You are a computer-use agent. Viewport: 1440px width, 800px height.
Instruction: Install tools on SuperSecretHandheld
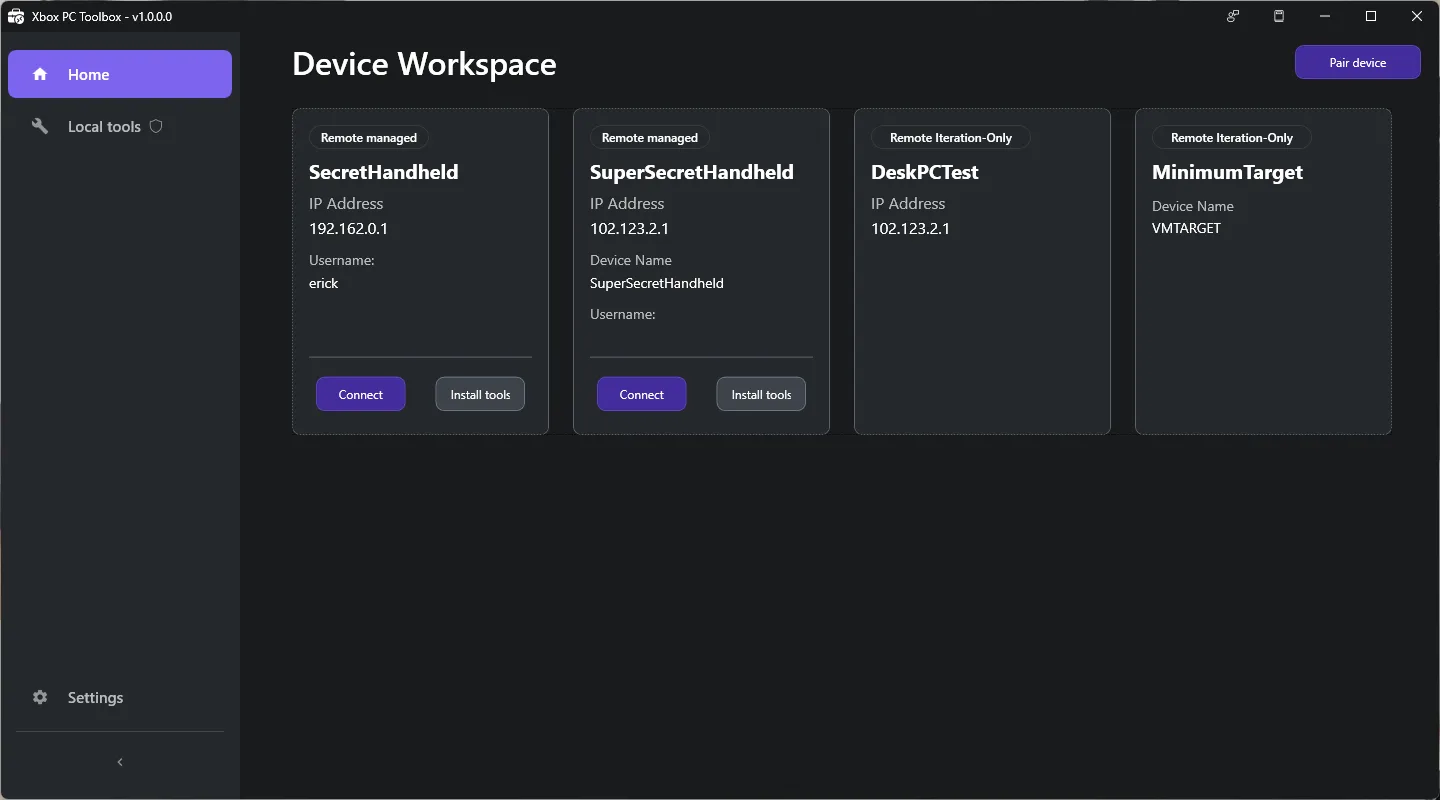tap(761, 394)
